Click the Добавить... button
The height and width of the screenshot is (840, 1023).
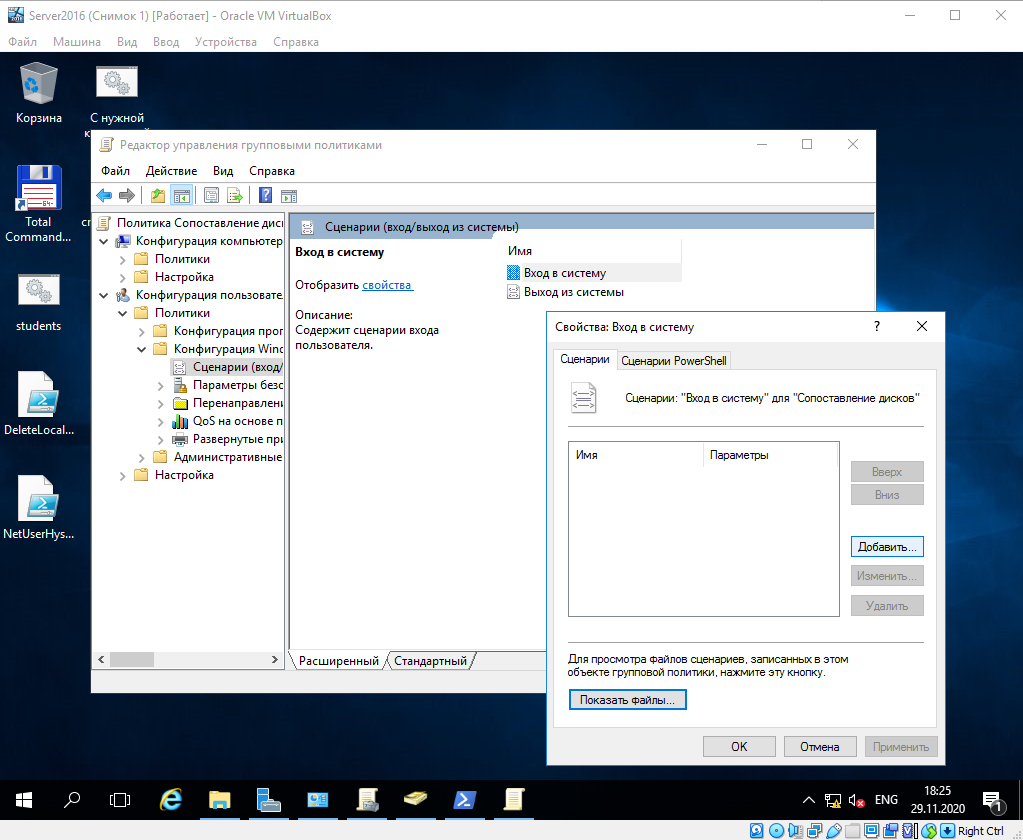886,547
